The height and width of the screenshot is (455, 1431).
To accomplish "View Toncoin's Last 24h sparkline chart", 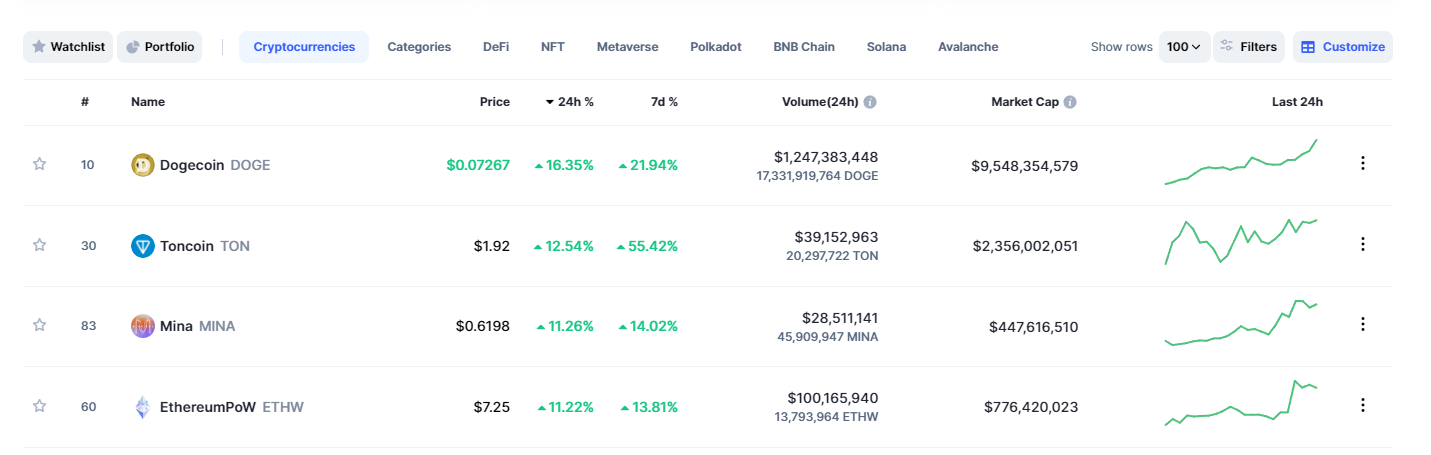I will 1241,241.
